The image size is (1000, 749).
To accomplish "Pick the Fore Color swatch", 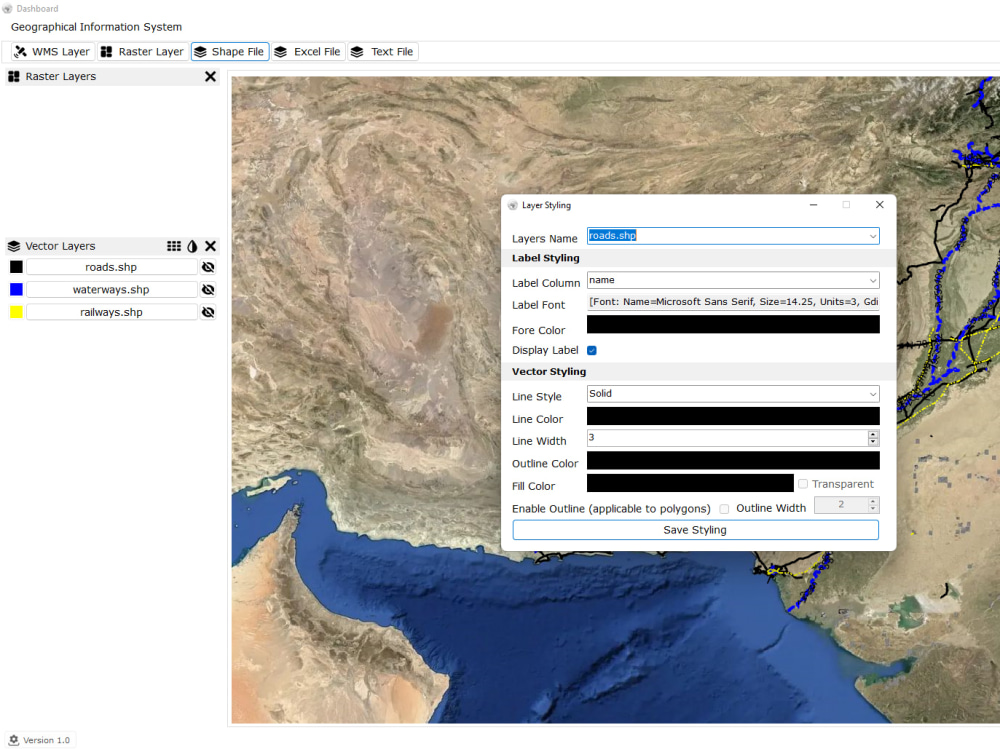I will (x=733, y=324).
